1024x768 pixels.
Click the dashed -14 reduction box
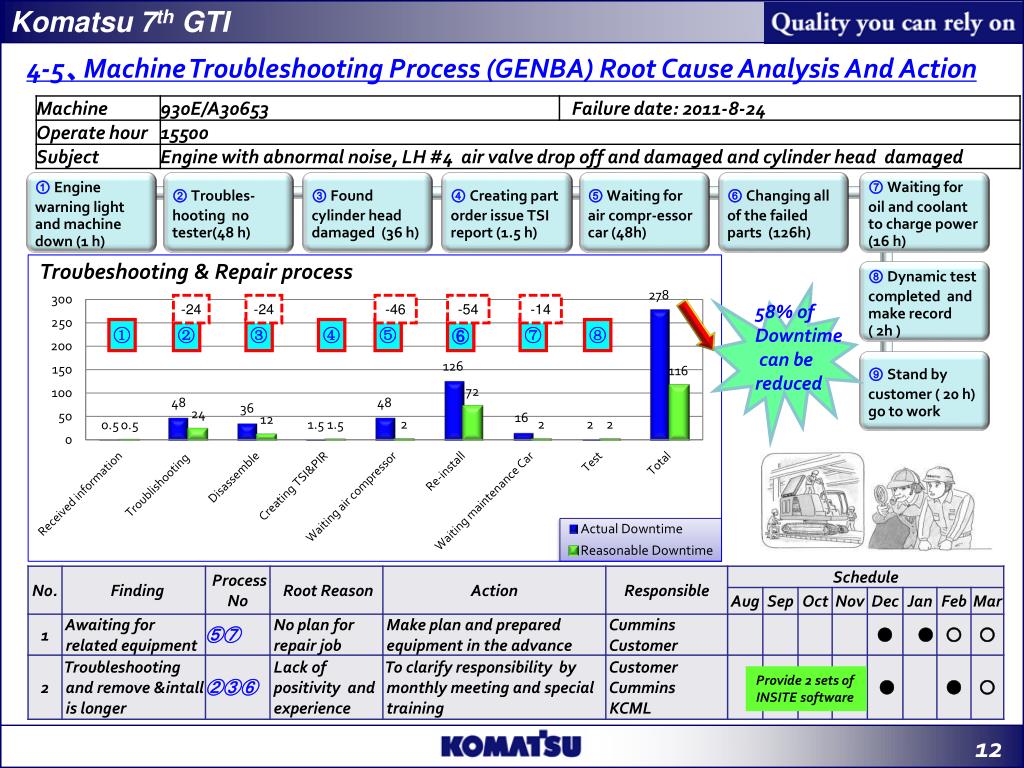coord(540,309)
